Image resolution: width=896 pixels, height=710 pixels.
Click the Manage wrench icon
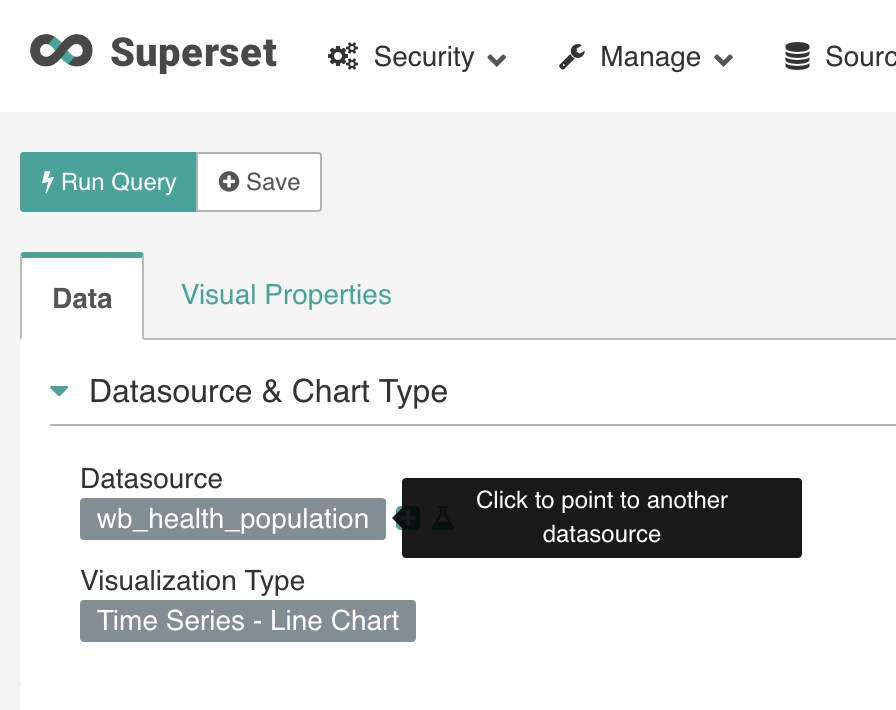[572, 57]
